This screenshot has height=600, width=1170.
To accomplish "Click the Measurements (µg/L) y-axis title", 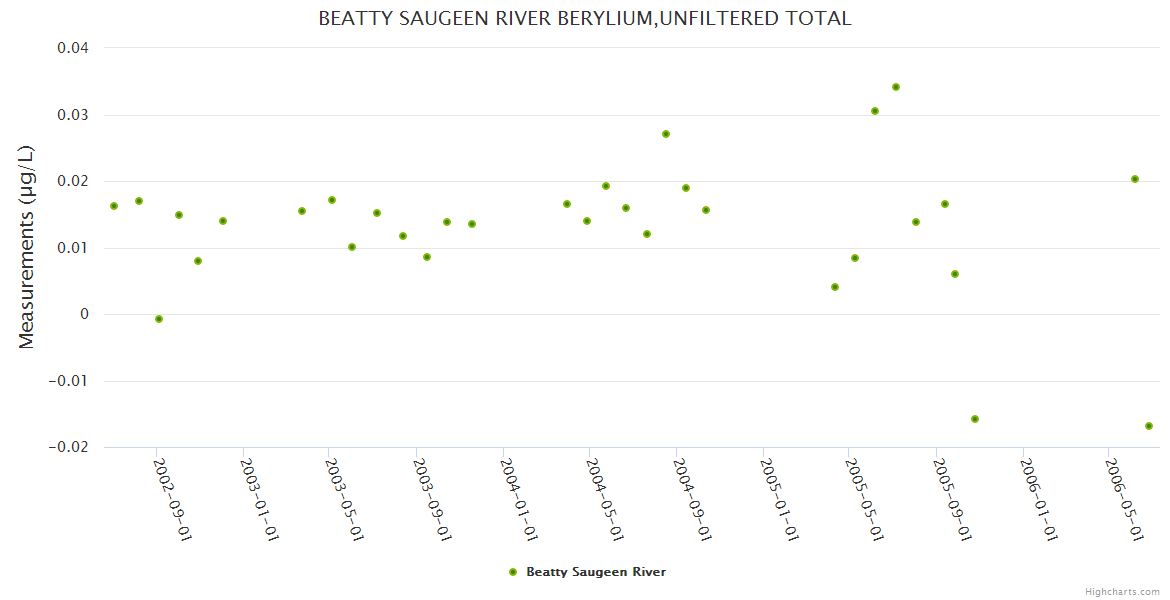I will pyautogui.click(x=27, y=247).
